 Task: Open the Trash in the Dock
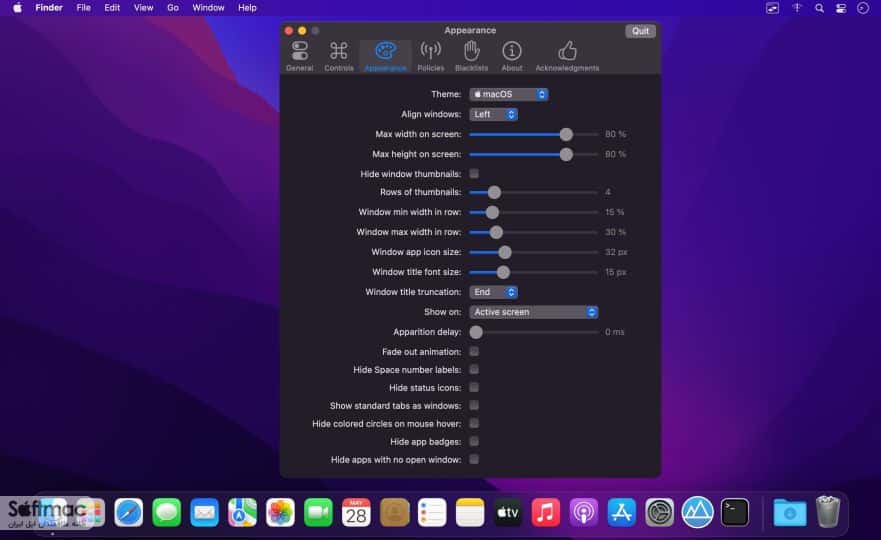tap(828, 511)
